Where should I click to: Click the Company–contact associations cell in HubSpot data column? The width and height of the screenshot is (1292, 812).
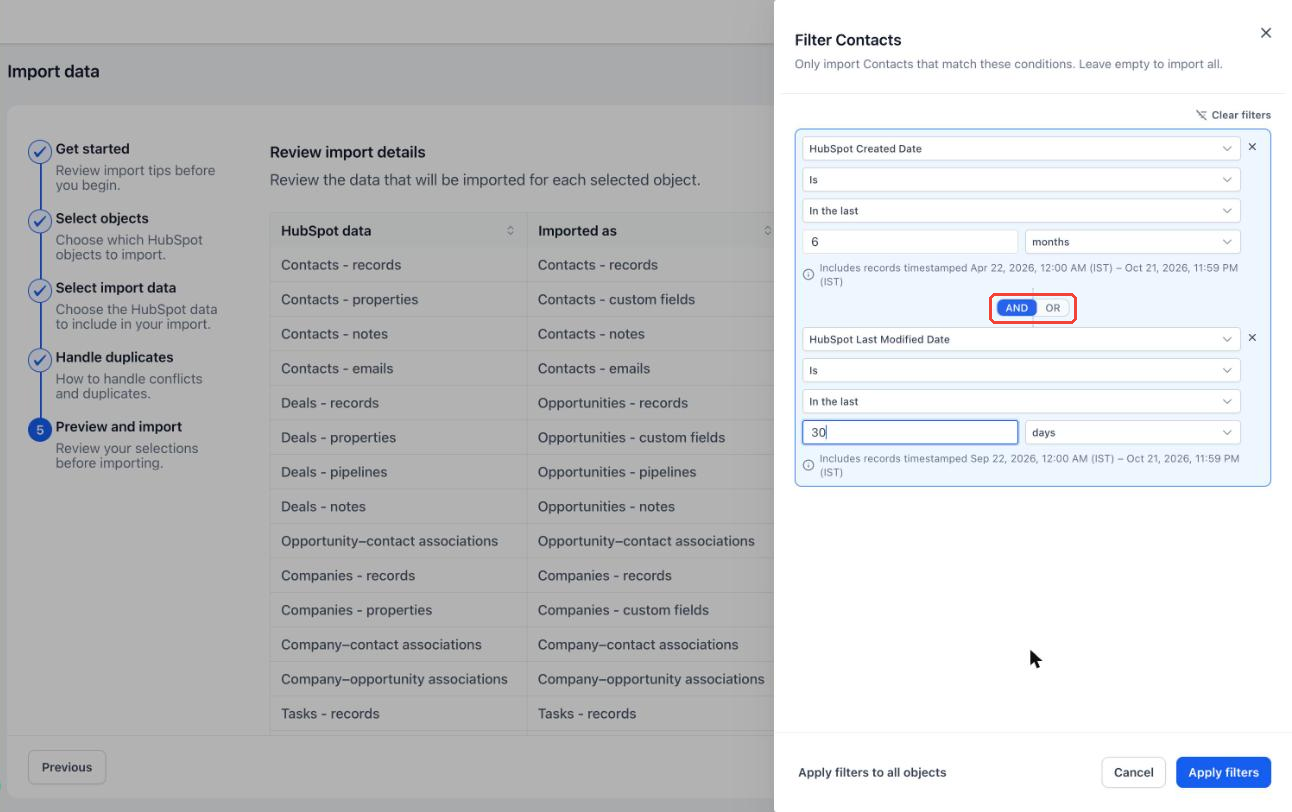point(398,645)
